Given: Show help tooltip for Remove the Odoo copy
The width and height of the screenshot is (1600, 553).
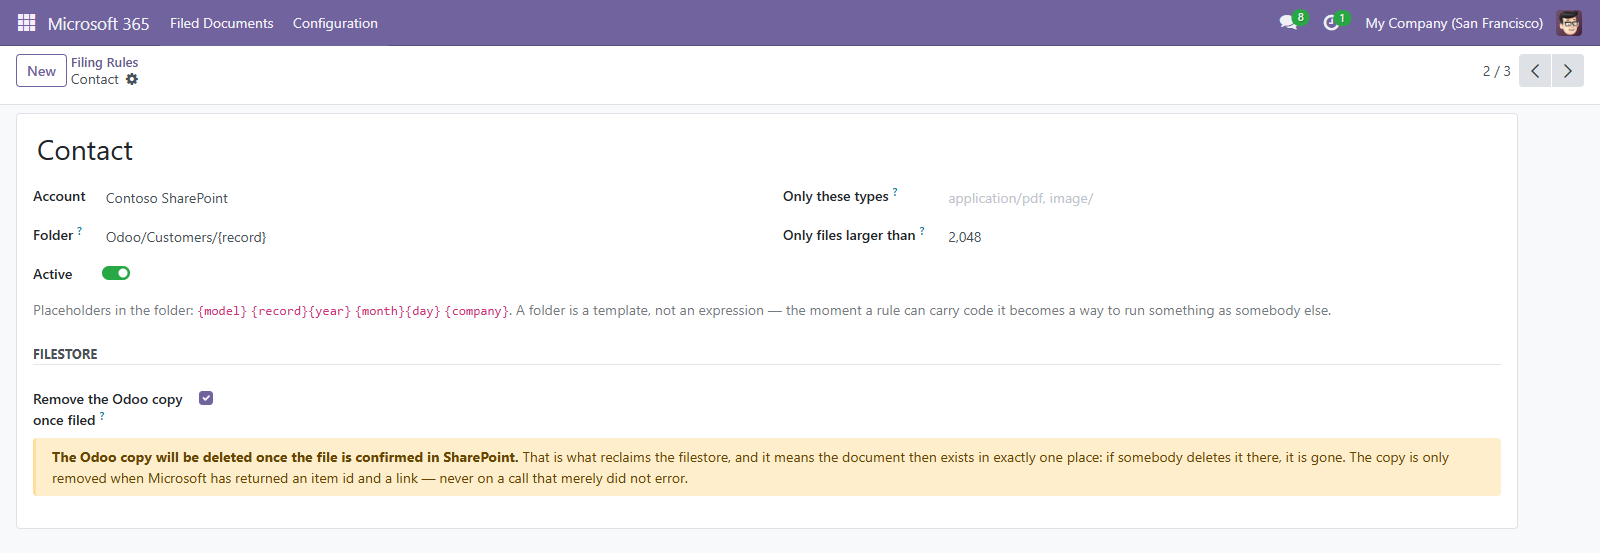Looking at the screenshot, I should pyautogui.click(x=102, y=416).
